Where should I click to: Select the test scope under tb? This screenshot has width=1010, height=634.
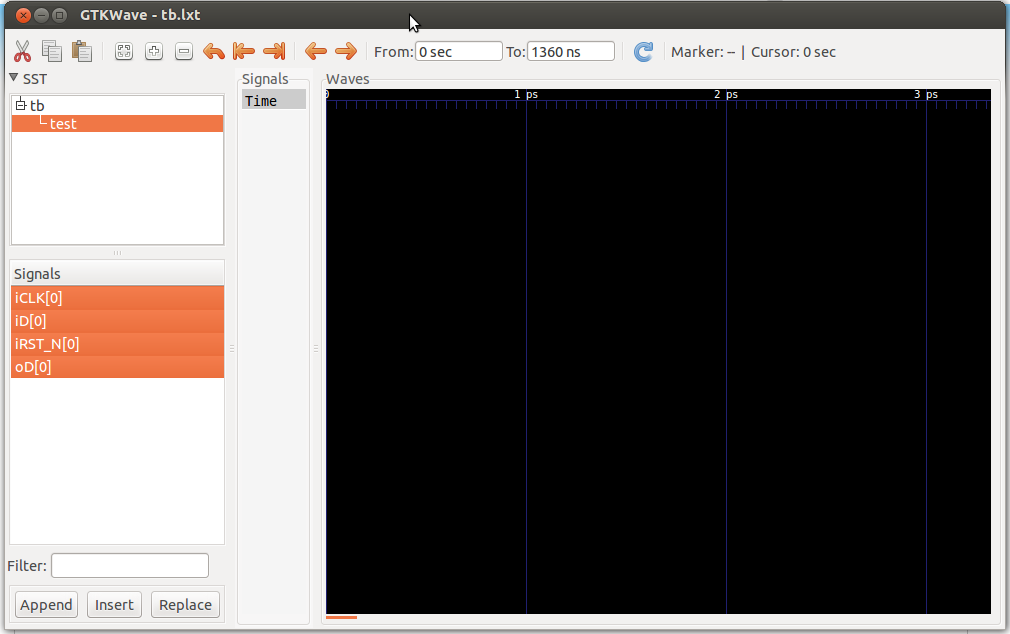[63, 123]
